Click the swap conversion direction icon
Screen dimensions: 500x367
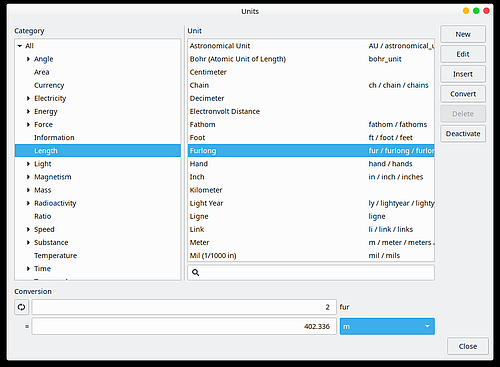tap(21, 307)
